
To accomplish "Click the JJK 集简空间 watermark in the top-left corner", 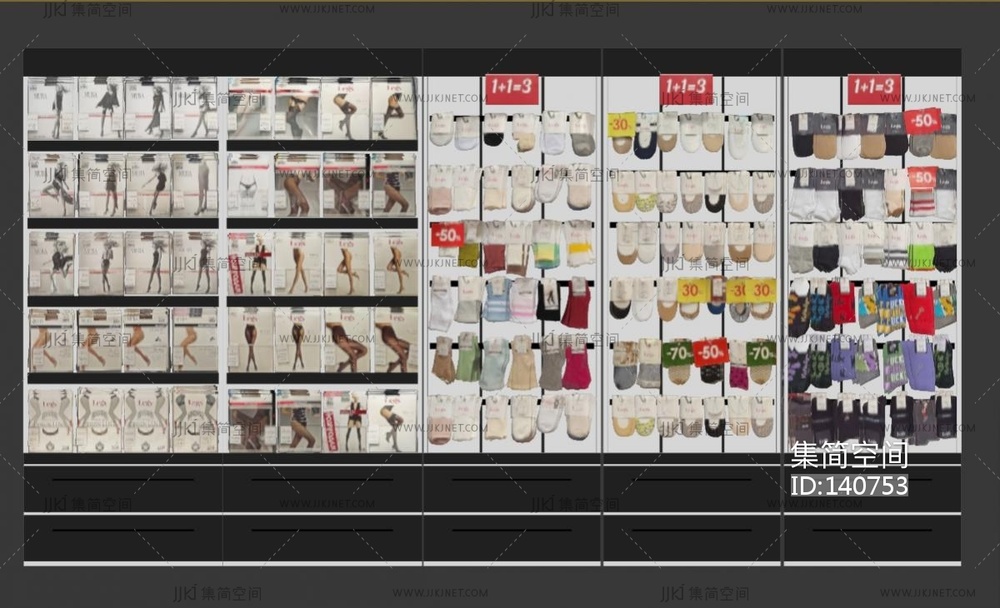I will (x=87, y=10).
